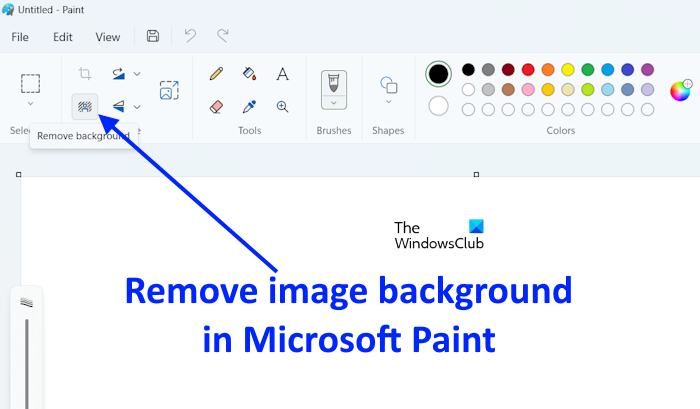Open the File menu
The width and height of the screenshot is (700, 409).
(20, 37)
